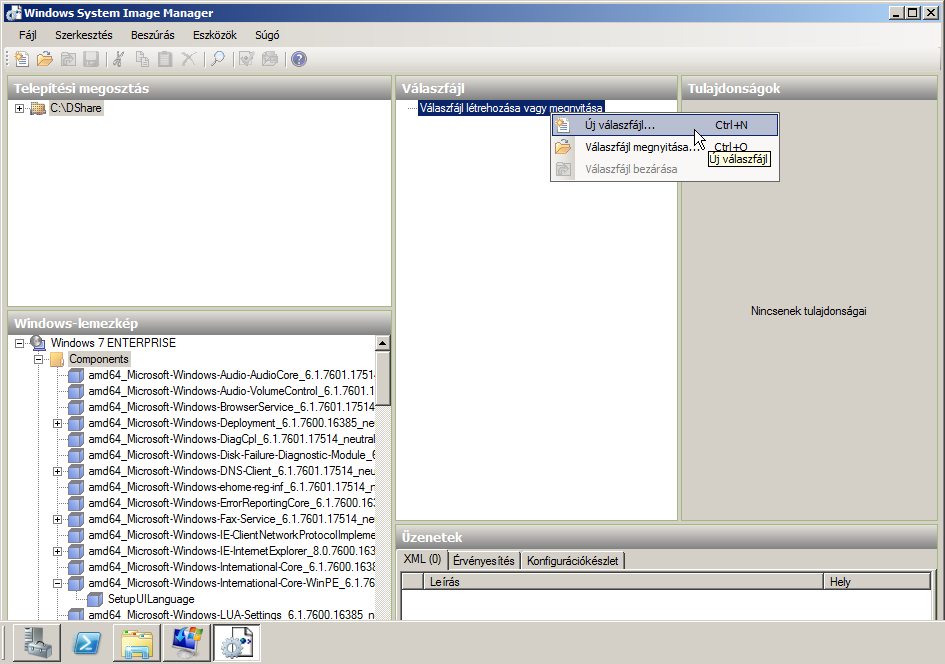
Task: Click the Close answer file toolbar icon
Action: coord(68,59)
